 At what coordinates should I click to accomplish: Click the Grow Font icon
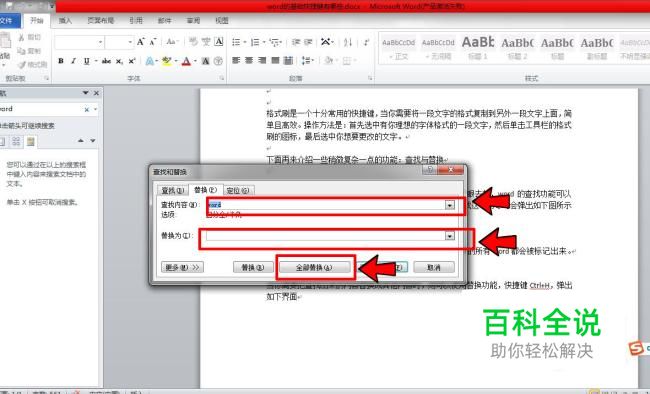pyautogui.click(x=141, y=42)
